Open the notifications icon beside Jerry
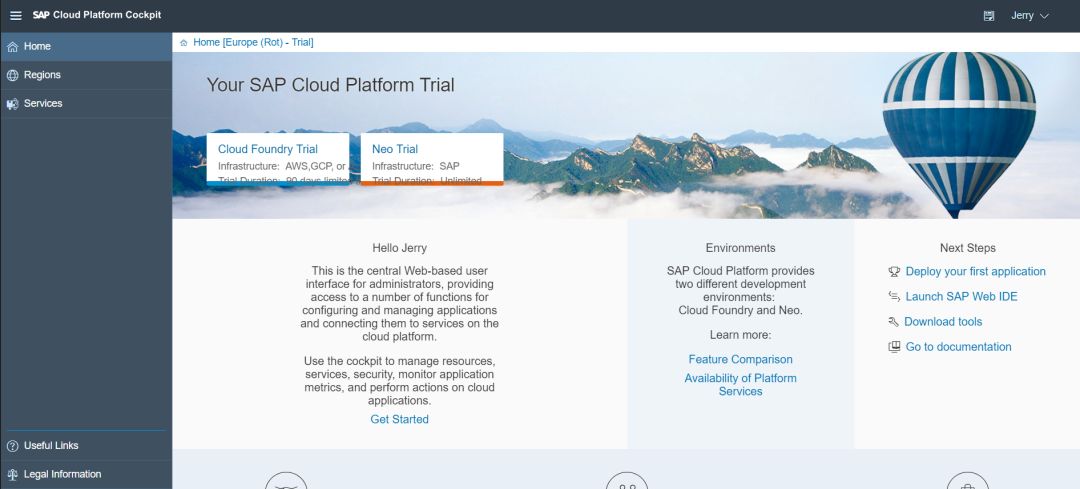 click(989, 16)
